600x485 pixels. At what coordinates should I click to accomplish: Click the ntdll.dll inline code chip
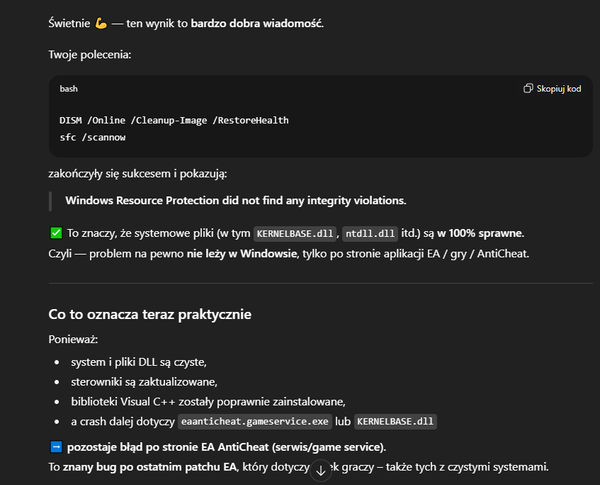click(368, 233)
